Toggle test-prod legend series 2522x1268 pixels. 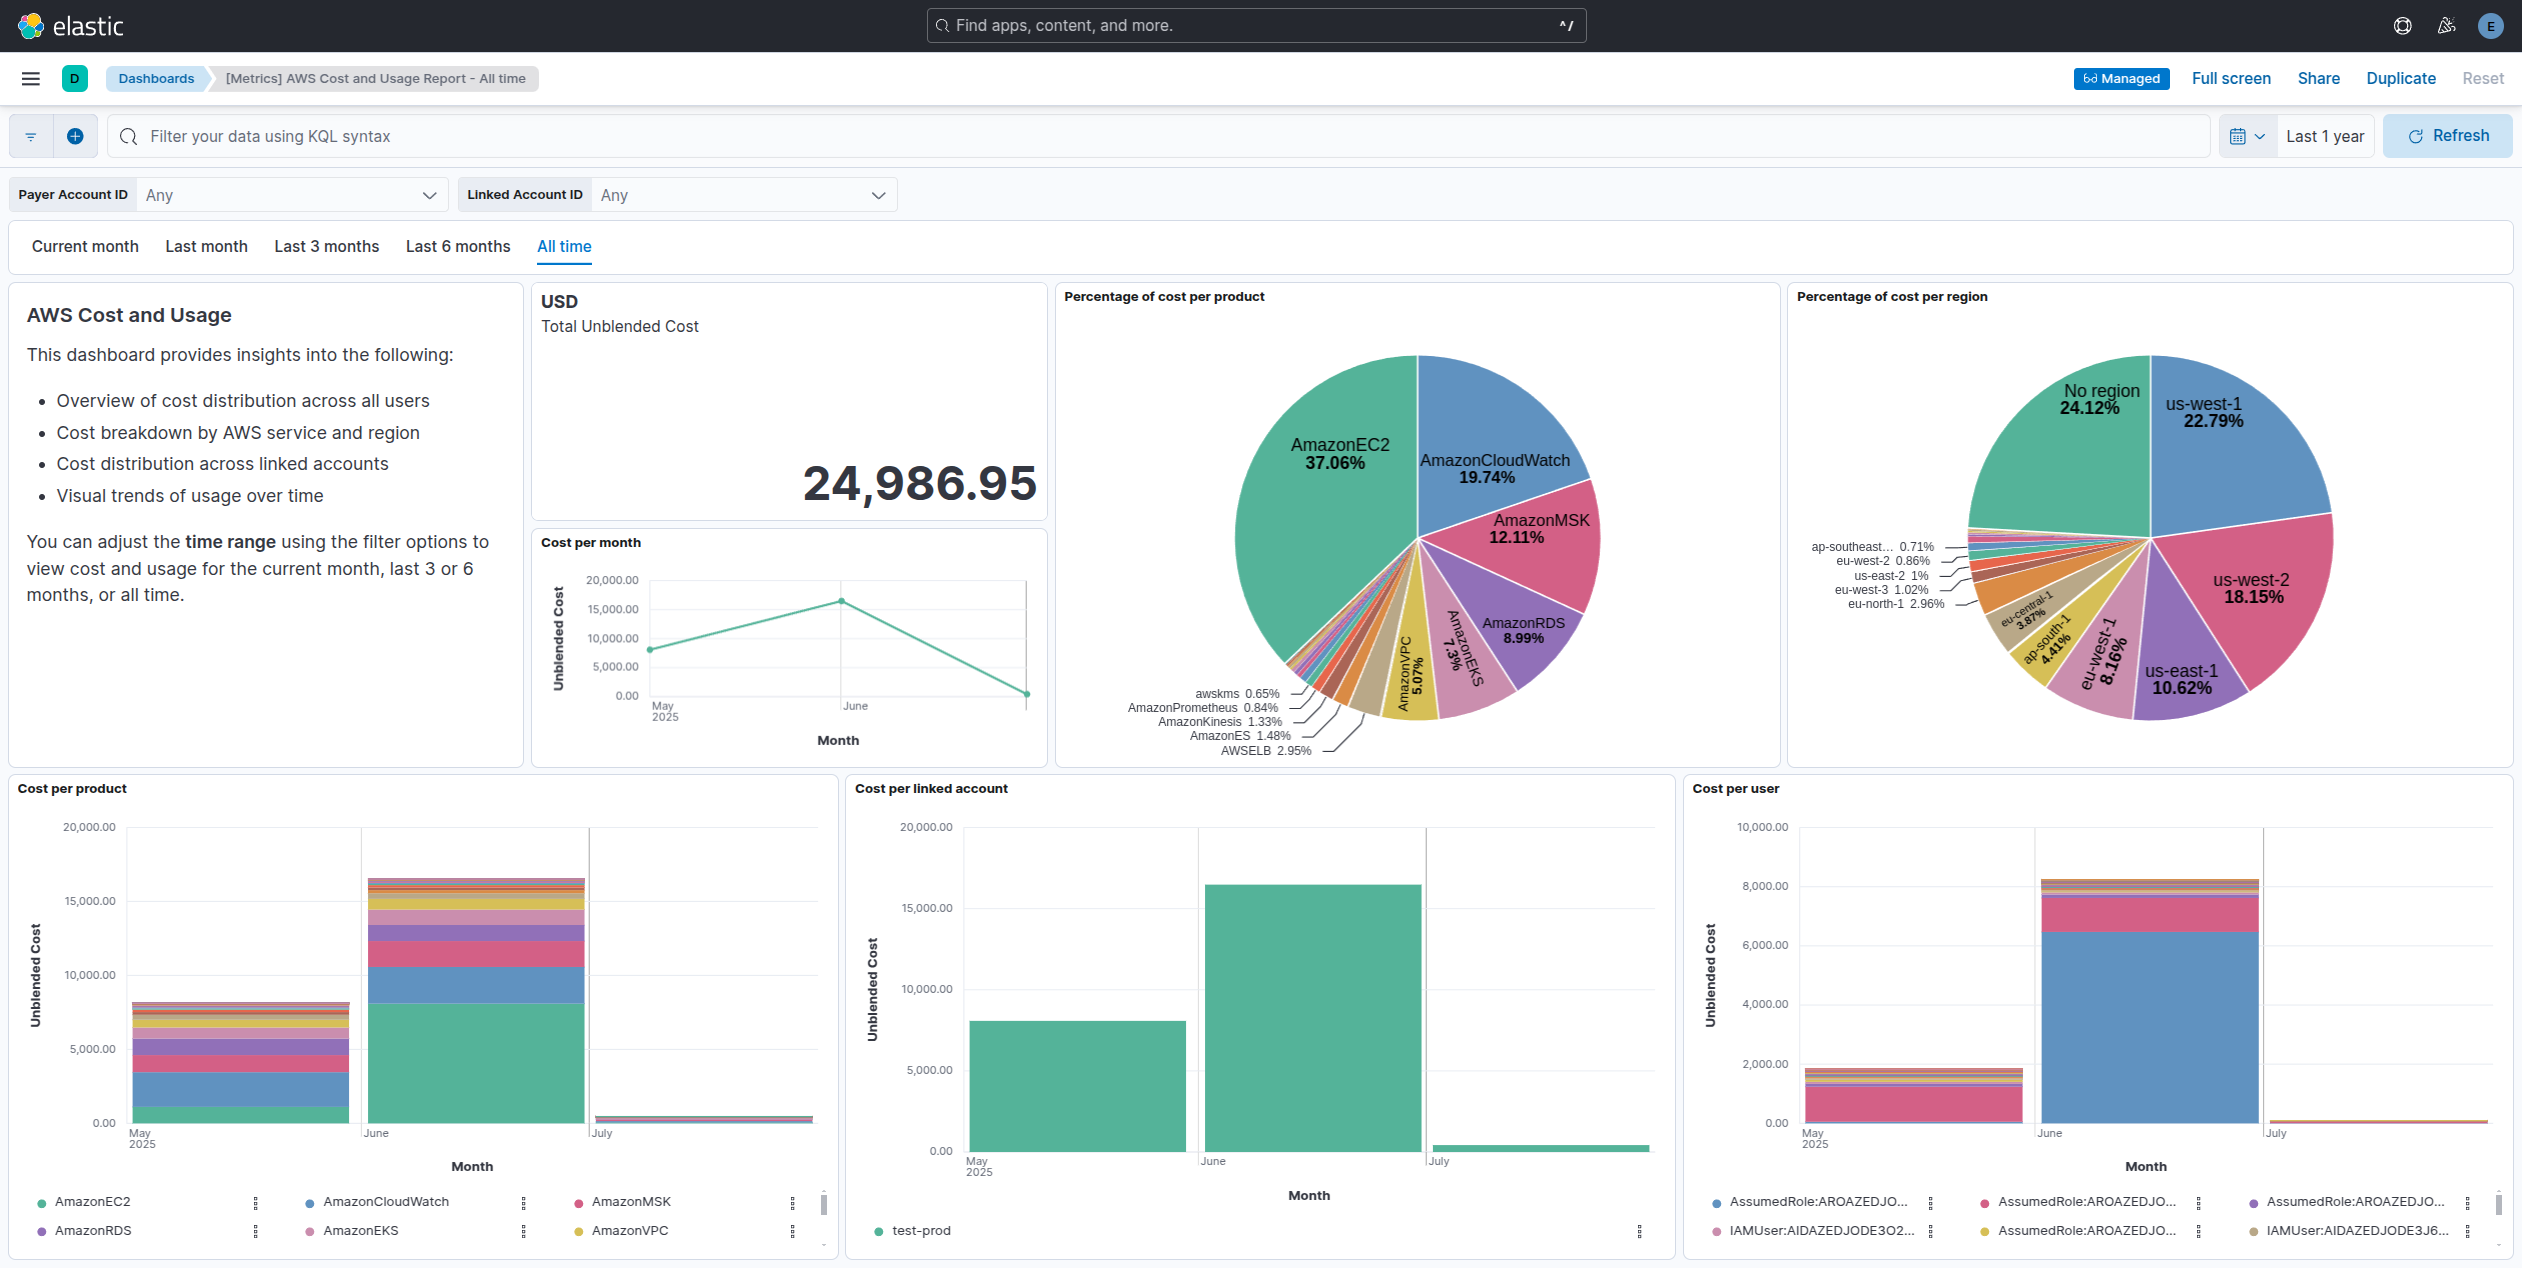click(x=920, y=1231)
